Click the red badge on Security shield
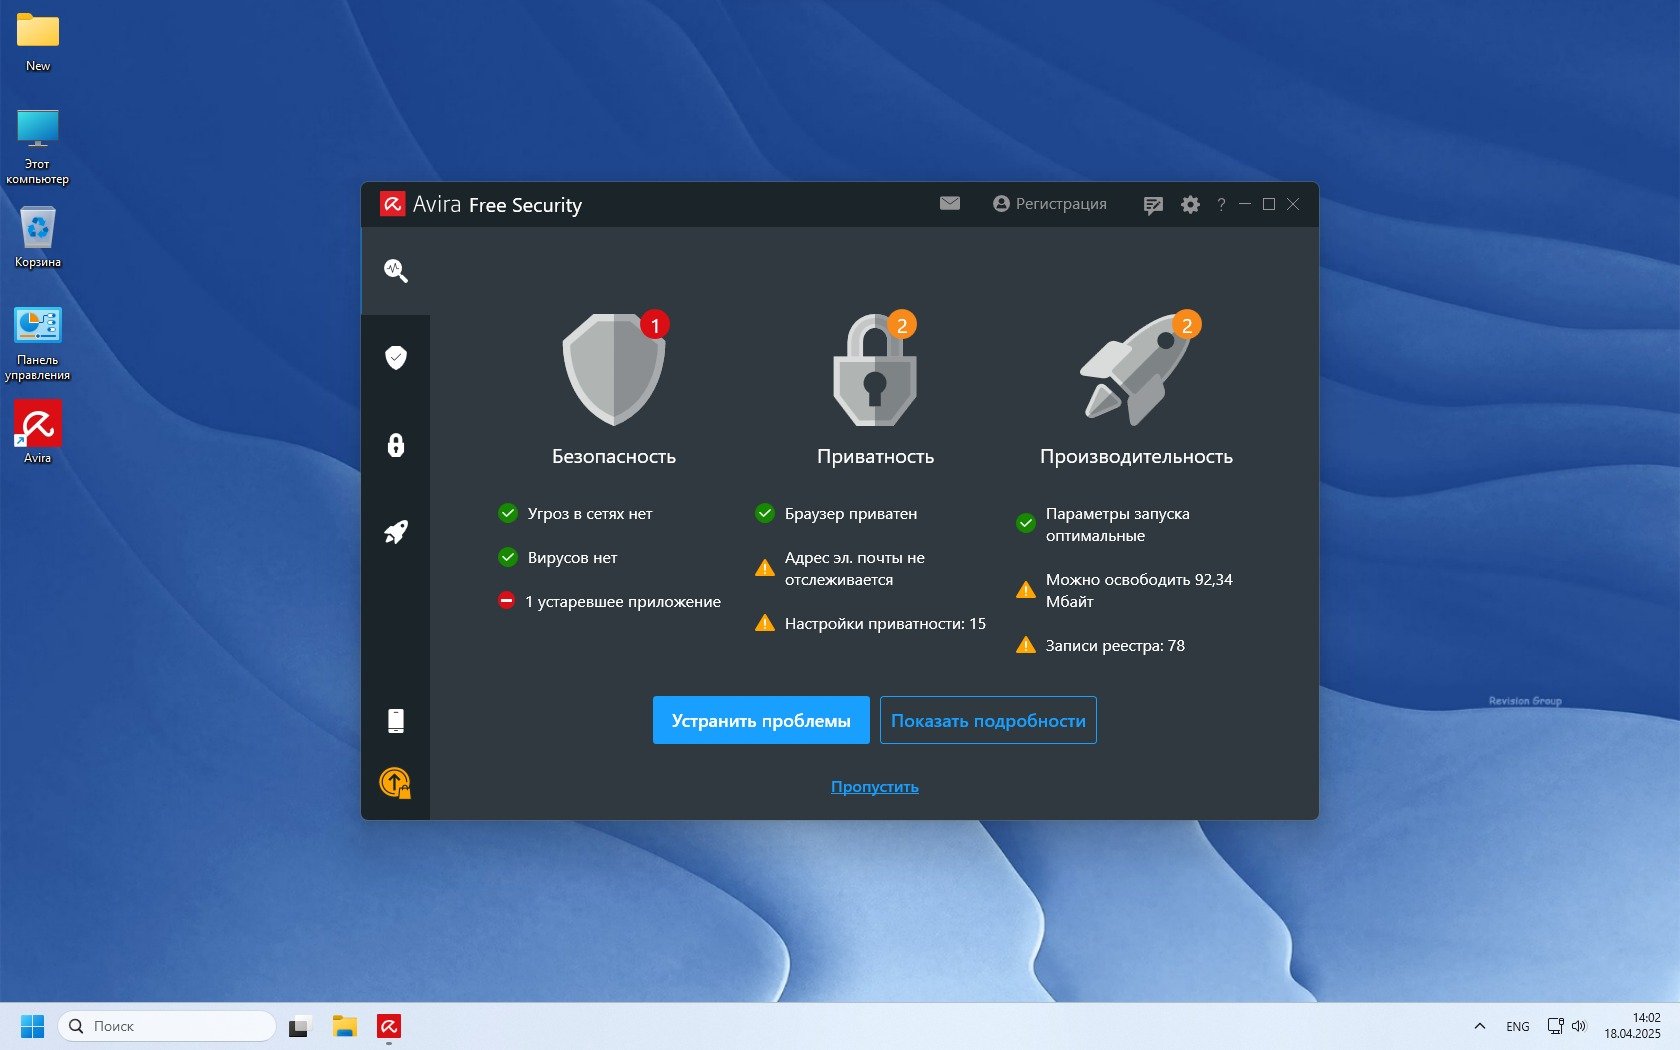 (655, 325)
